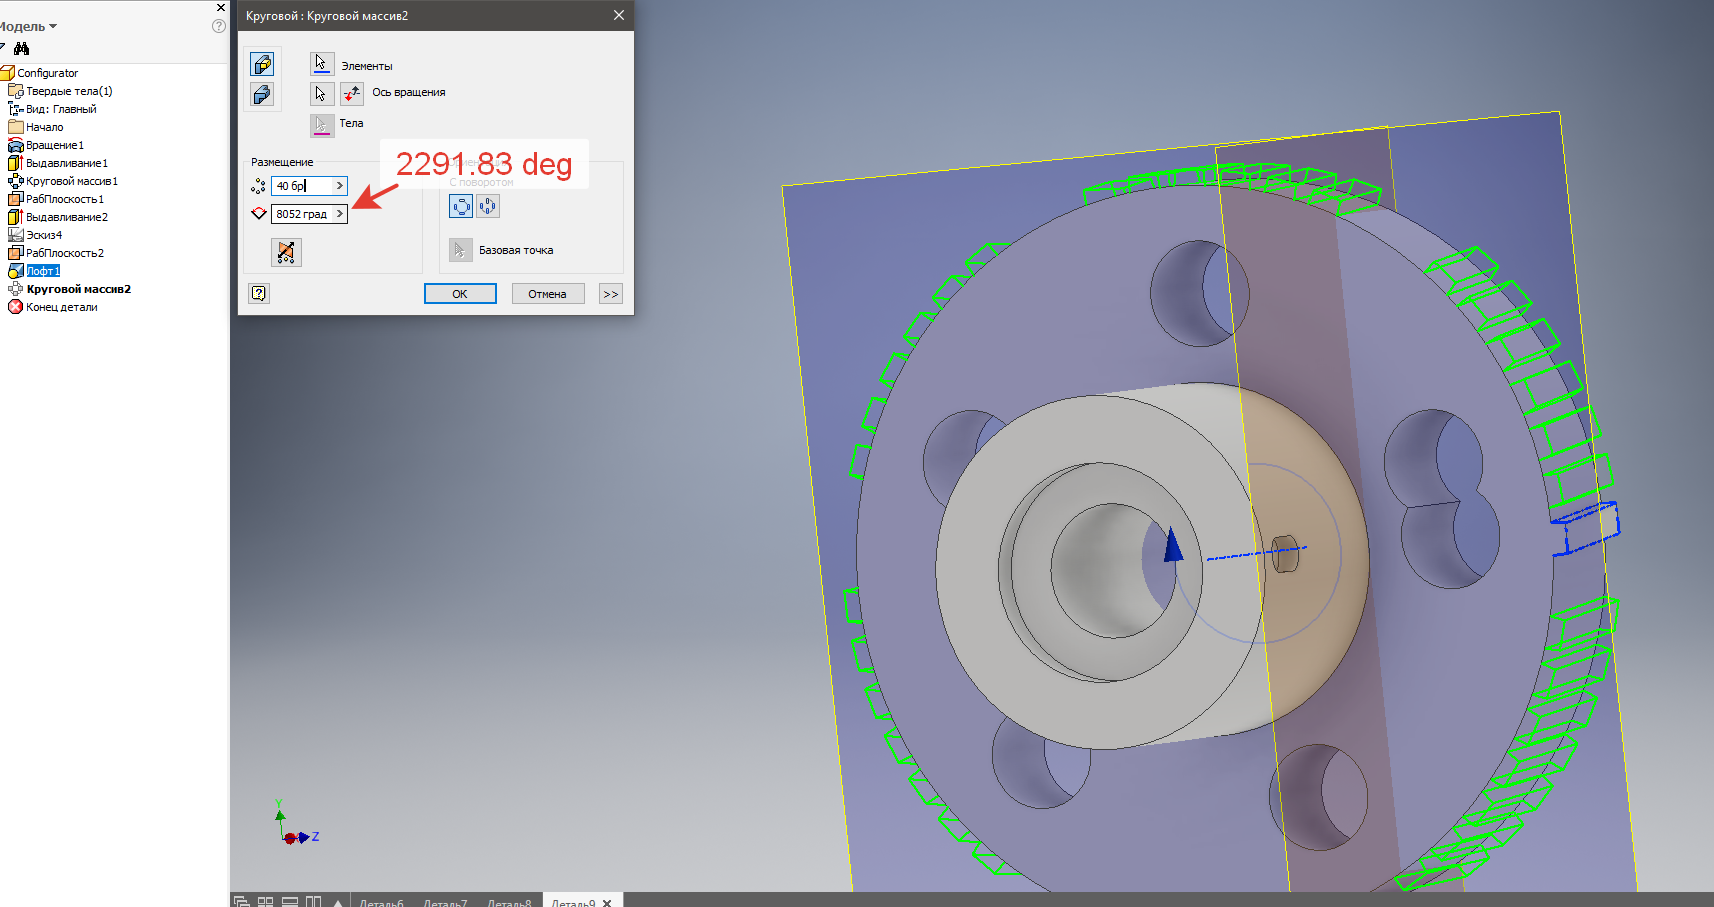Click inside the 8052 град angle field
Viewport: 1714px width, 907px height.
300,213
